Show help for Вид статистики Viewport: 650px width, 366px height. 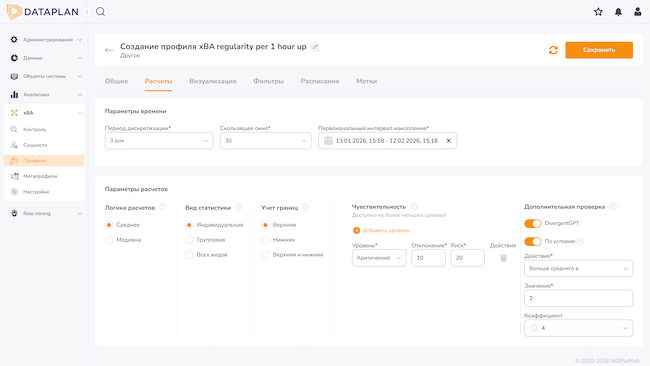[x=238, y=207]
